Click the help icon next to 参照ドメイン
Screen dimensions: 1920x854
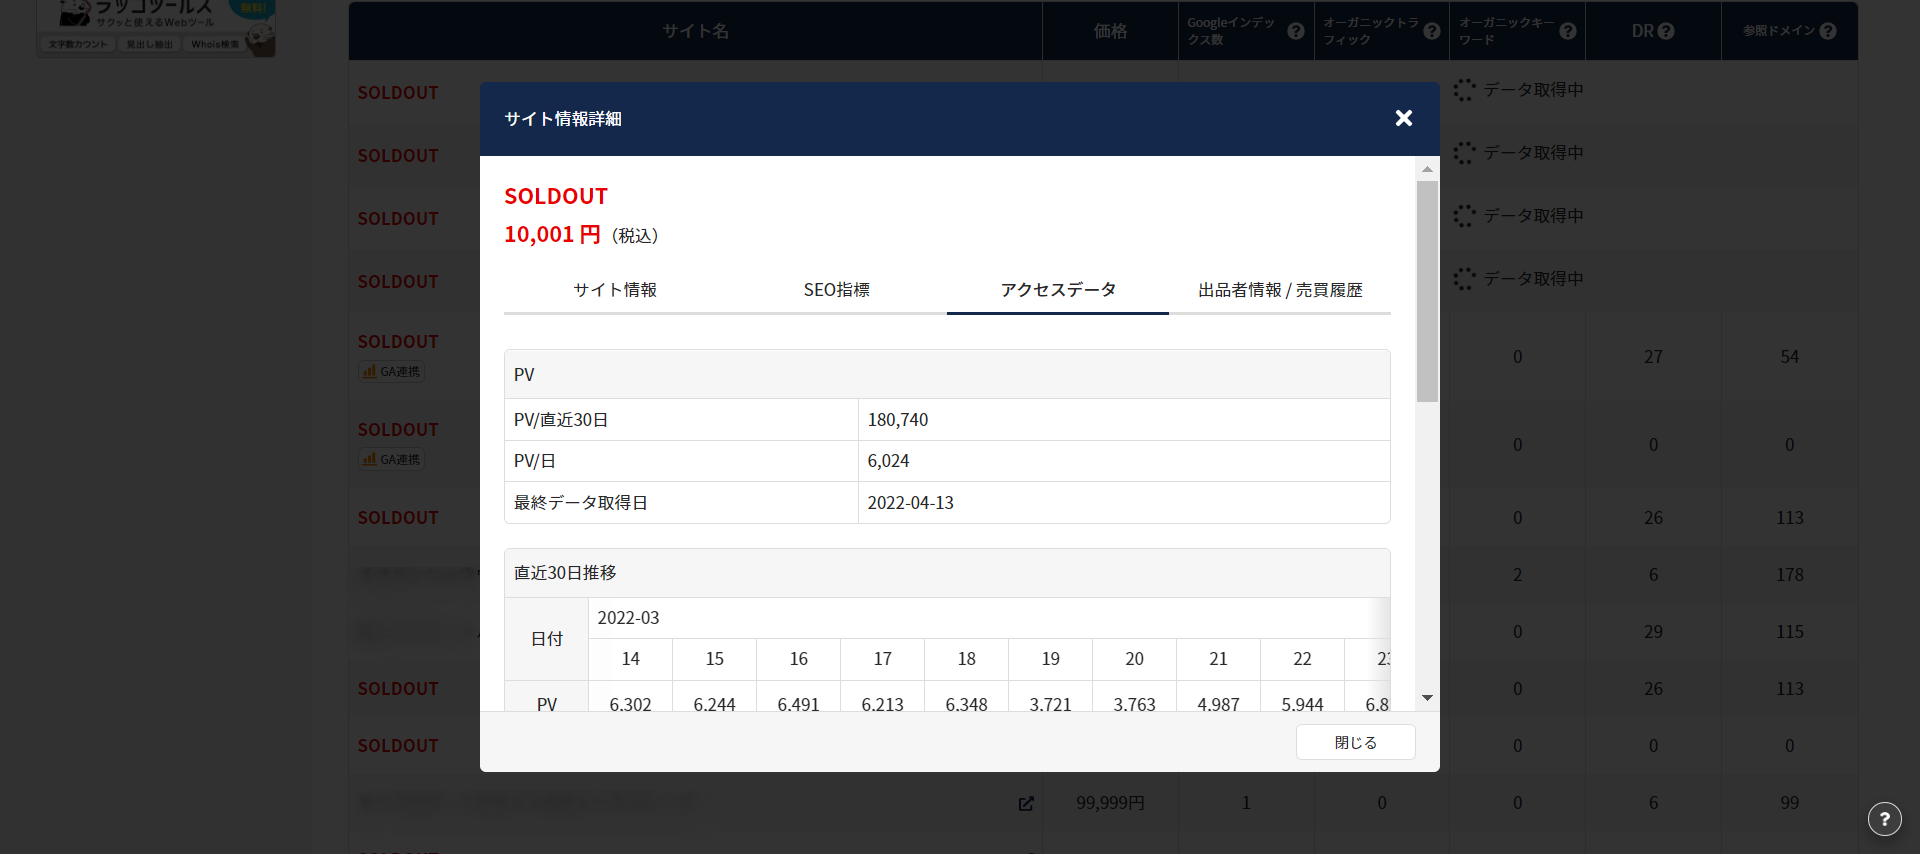coord(1828,31)
